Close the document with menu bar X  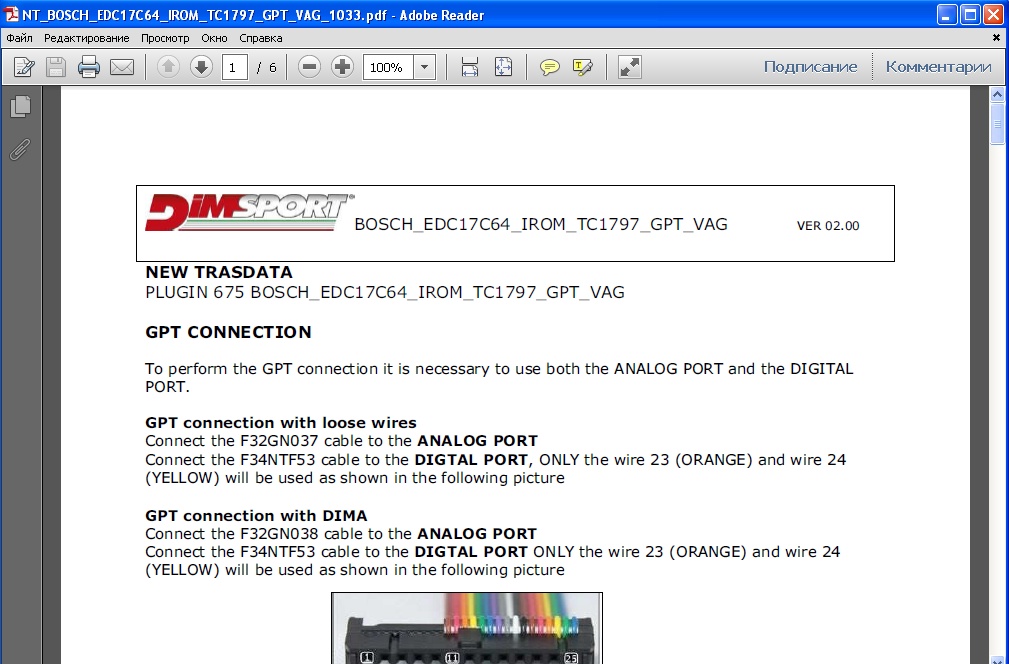tap(997, 38)
